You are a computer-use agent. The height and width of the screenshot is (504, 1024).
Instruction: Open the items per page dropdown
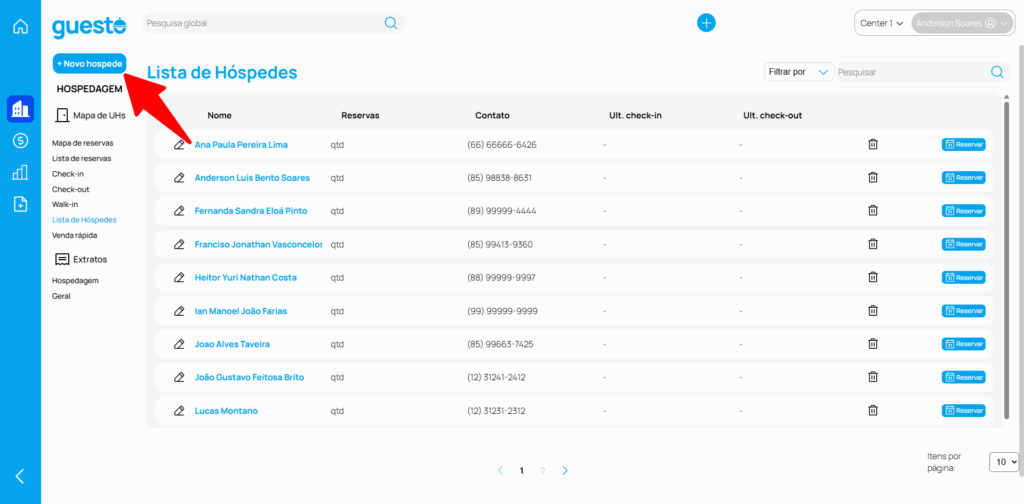tap(1003, 462)
